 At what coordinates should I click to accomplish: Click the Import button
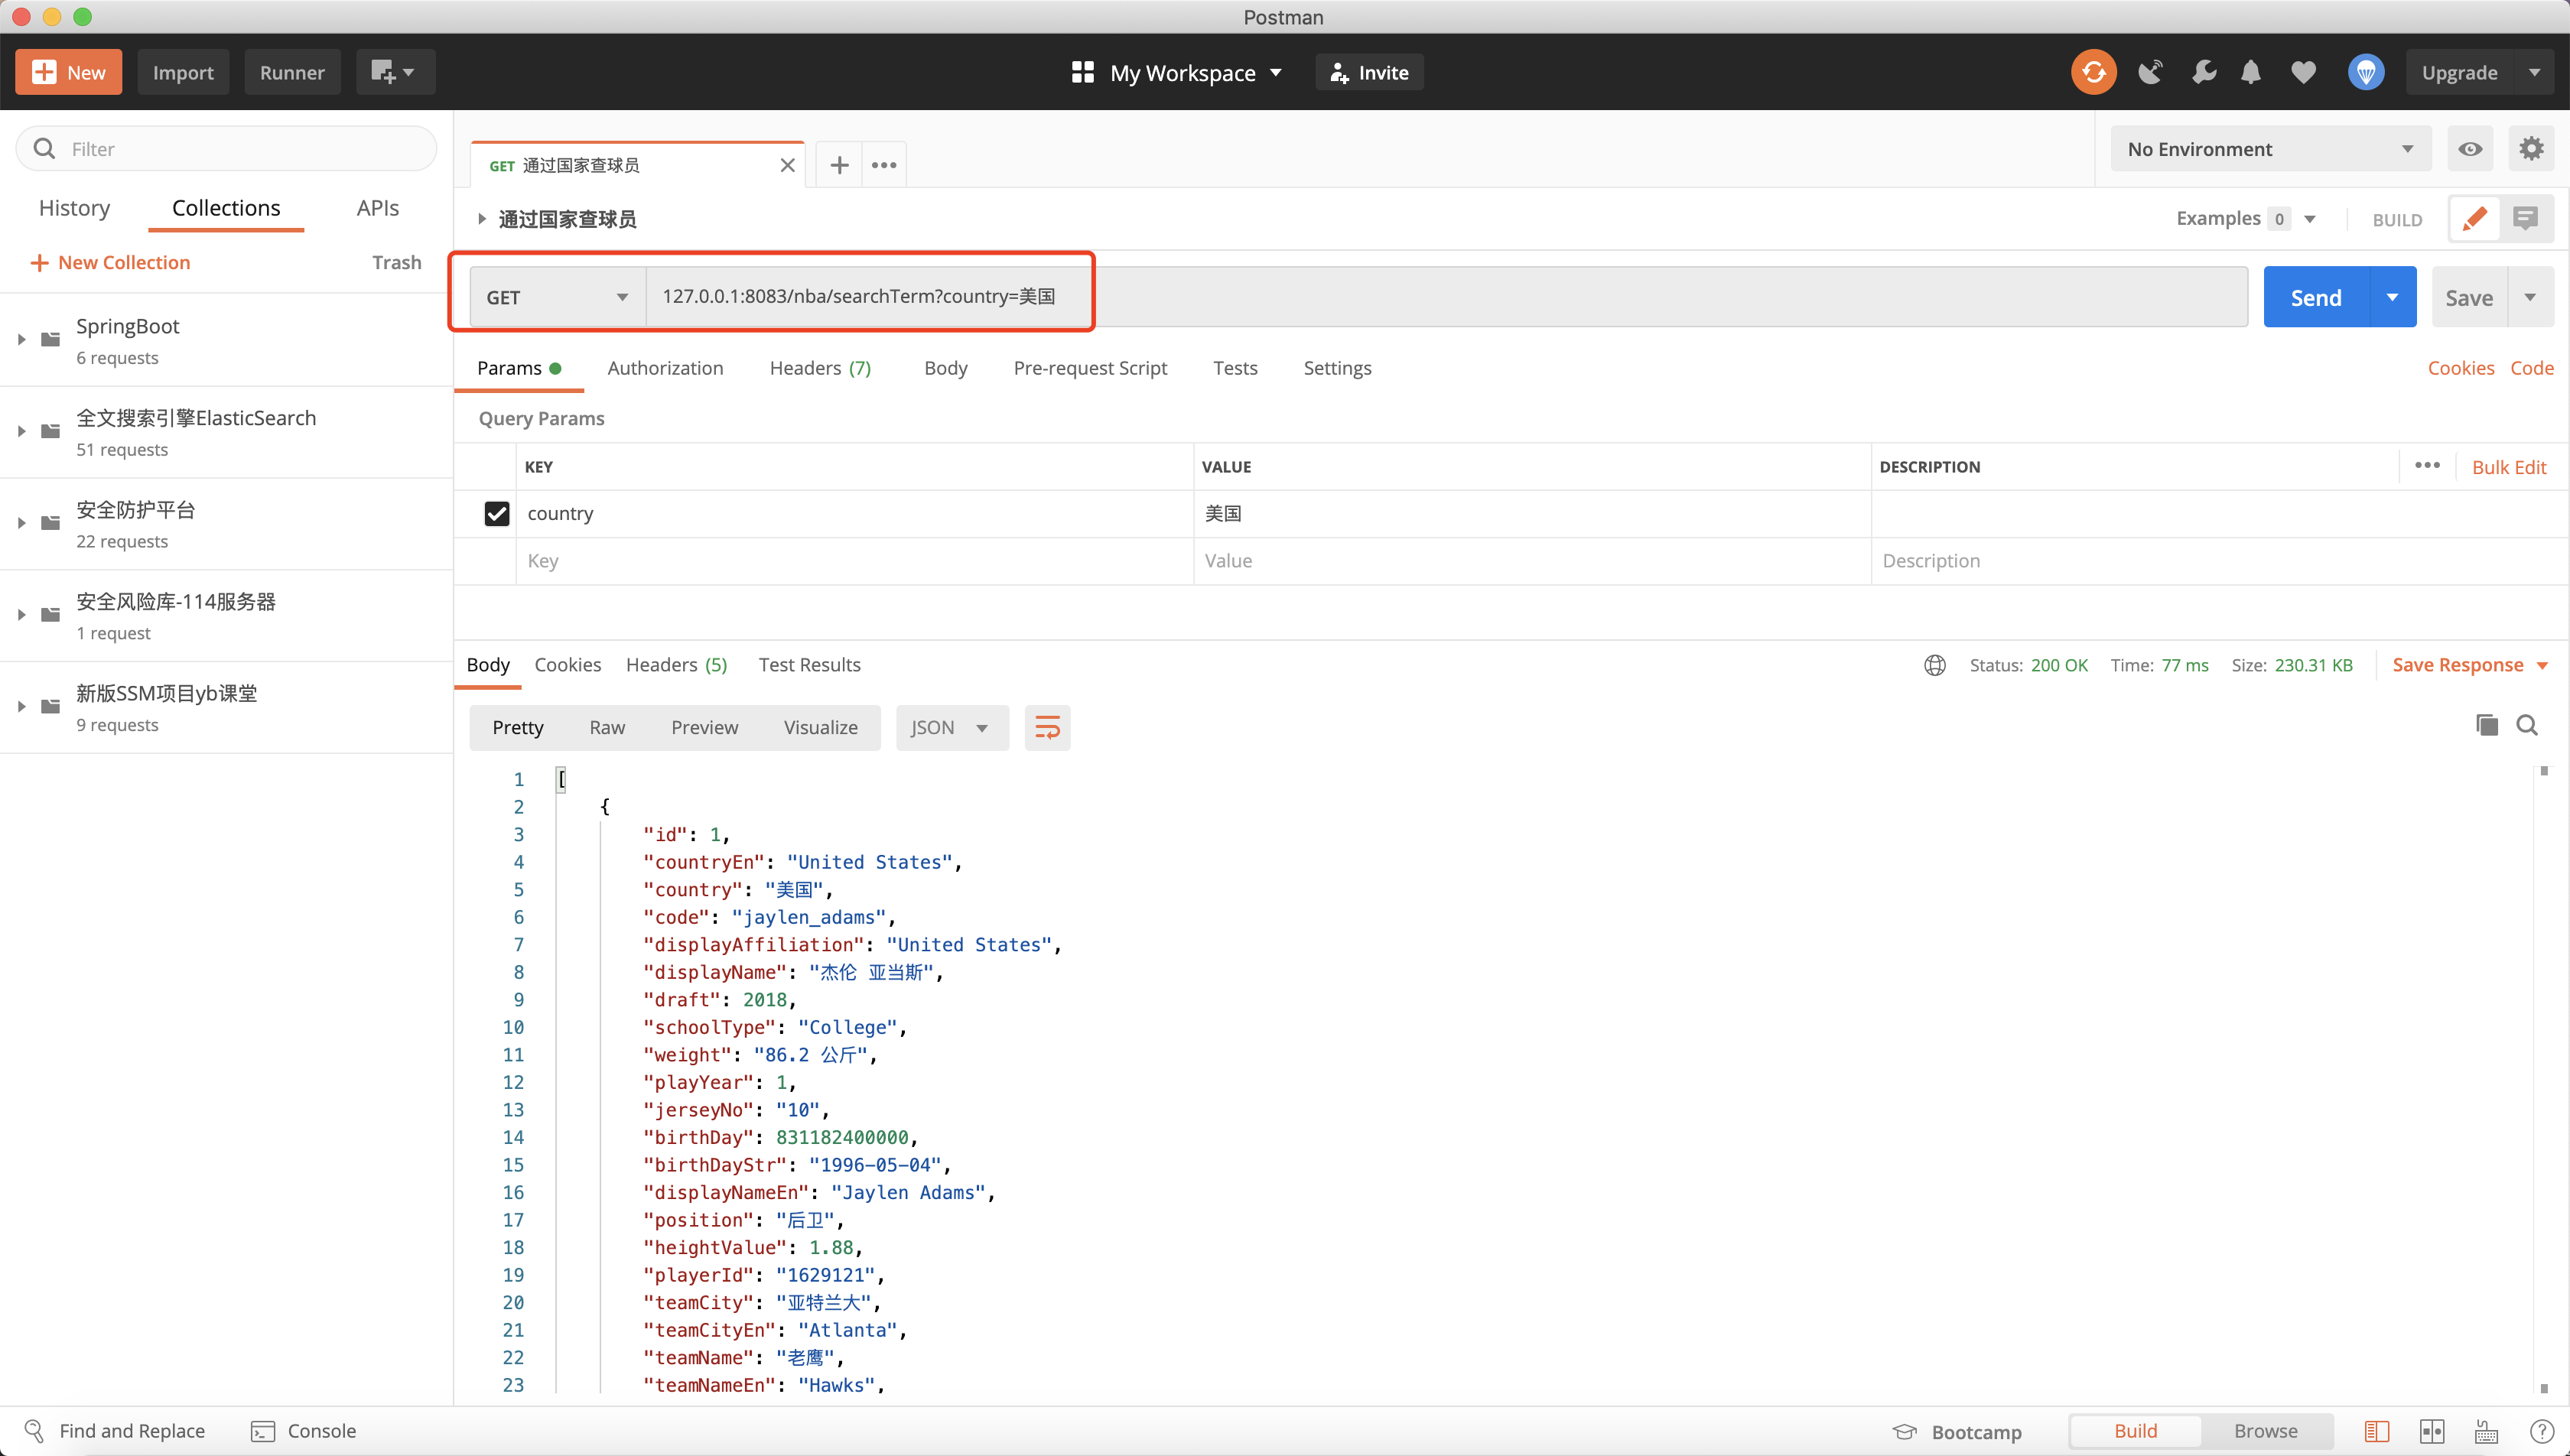[183, 72]
